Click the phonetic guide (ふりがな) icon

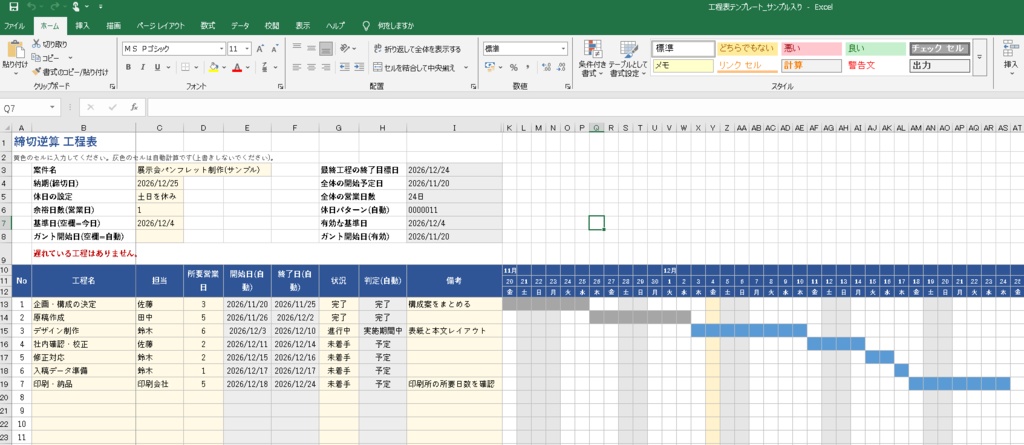pos(264,67)
